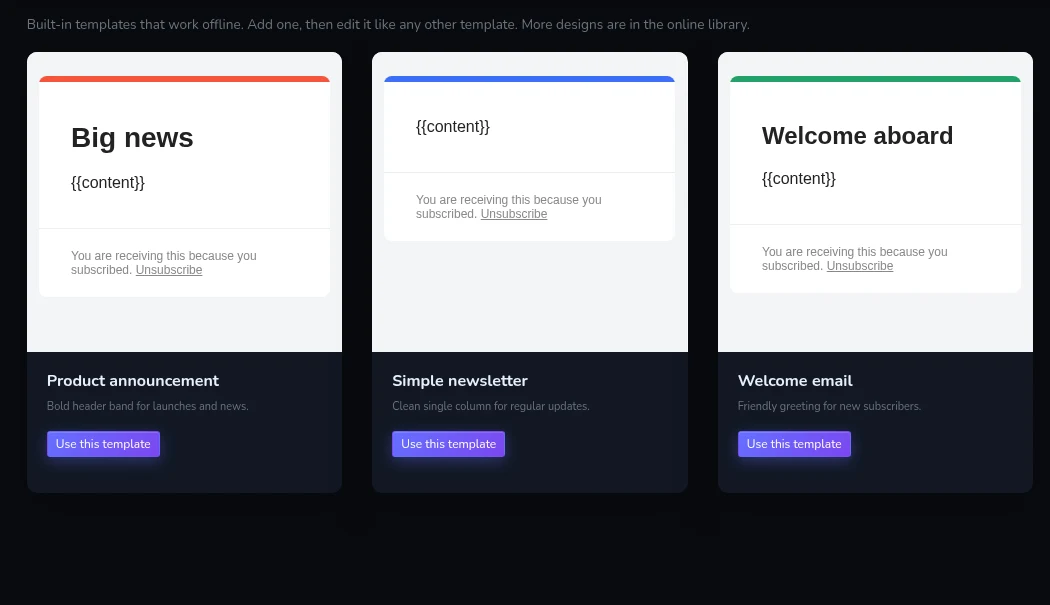Viewport: 1050px width, 605px height.
Task: Click the 'Built-in templates that work offline' description
Action: click(388, 25)
